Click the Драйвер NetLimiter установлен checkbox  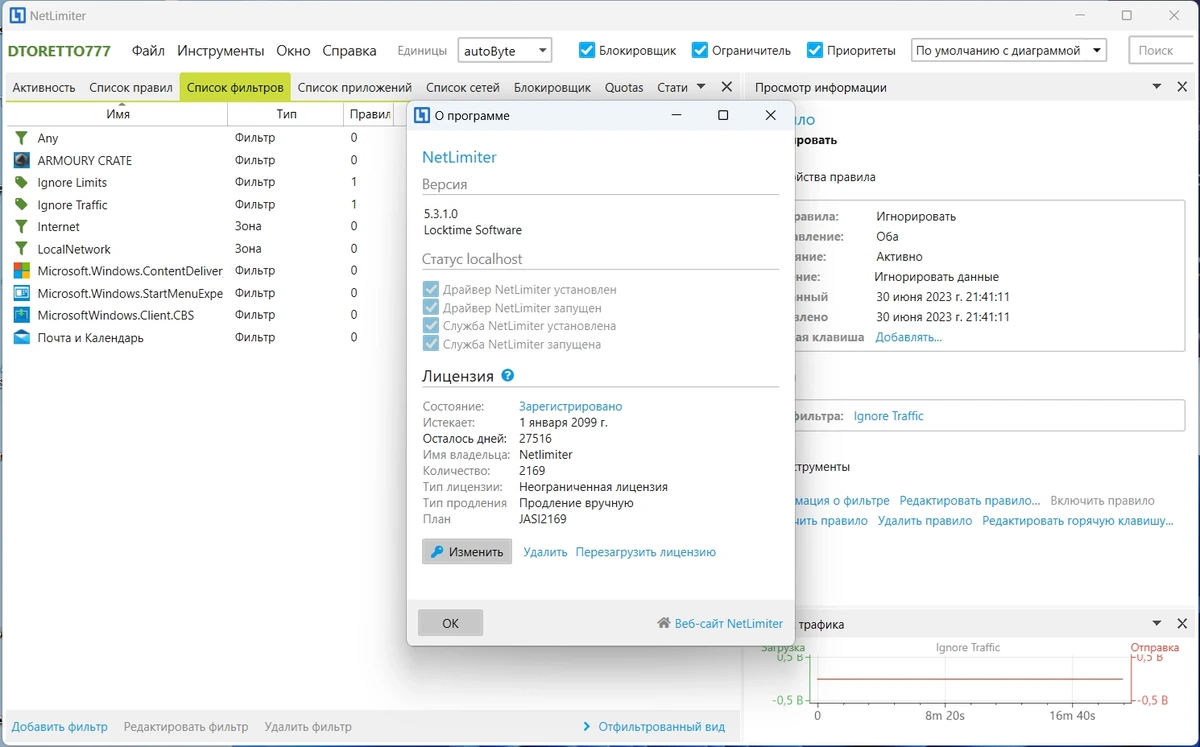pyautogui.click(x=431, y=289)
